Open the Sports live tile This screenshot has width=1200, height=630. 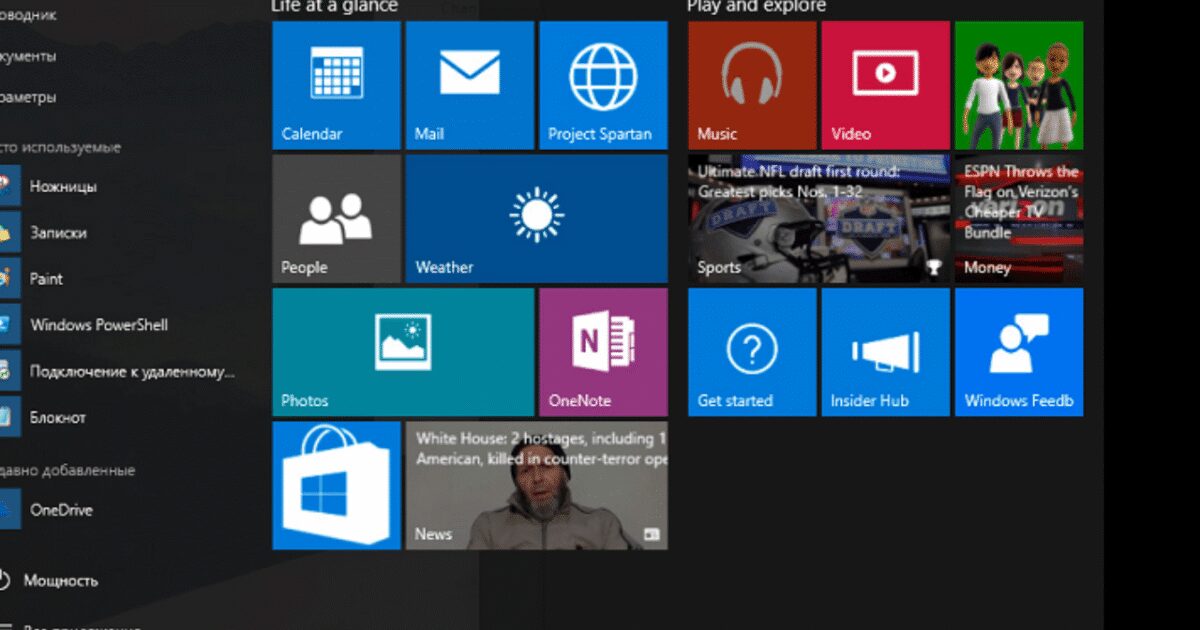pyautogui.click(x=819, y=219)
